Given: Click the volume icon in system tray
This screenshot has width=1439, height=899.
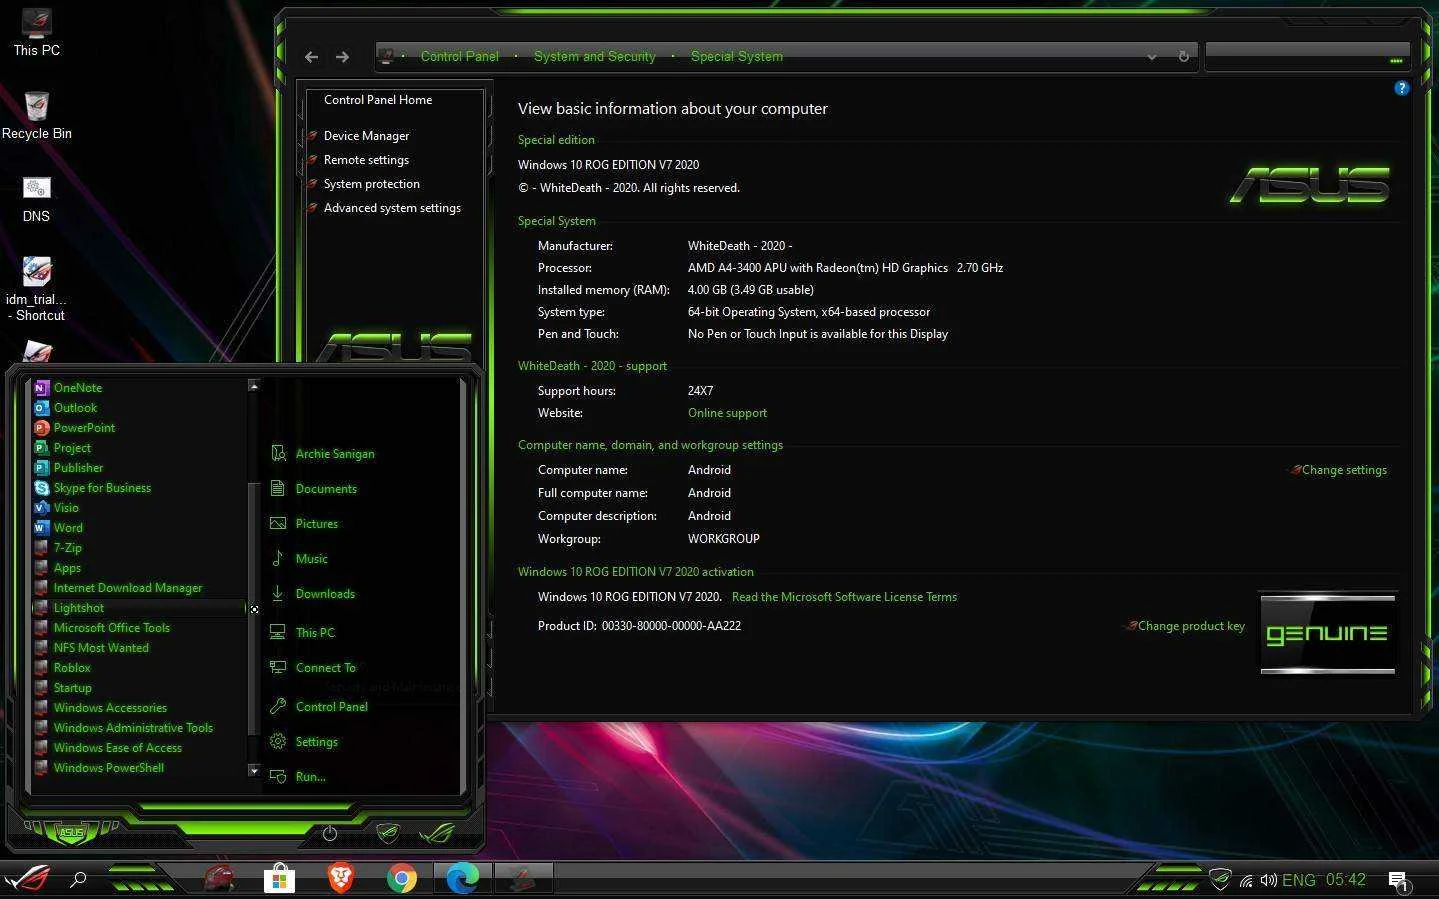Looking at the screenshot, I should click(x=1268, y=880).
